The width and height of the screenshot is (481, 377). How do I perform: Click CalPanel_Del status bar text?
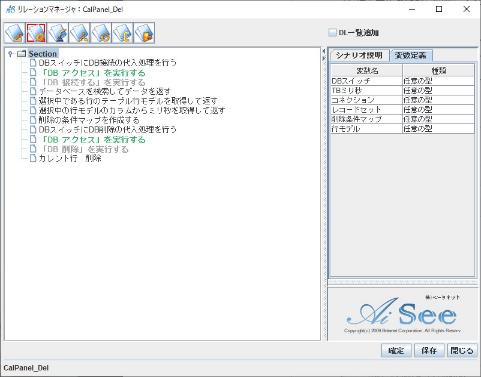click(x=26, y=368)
